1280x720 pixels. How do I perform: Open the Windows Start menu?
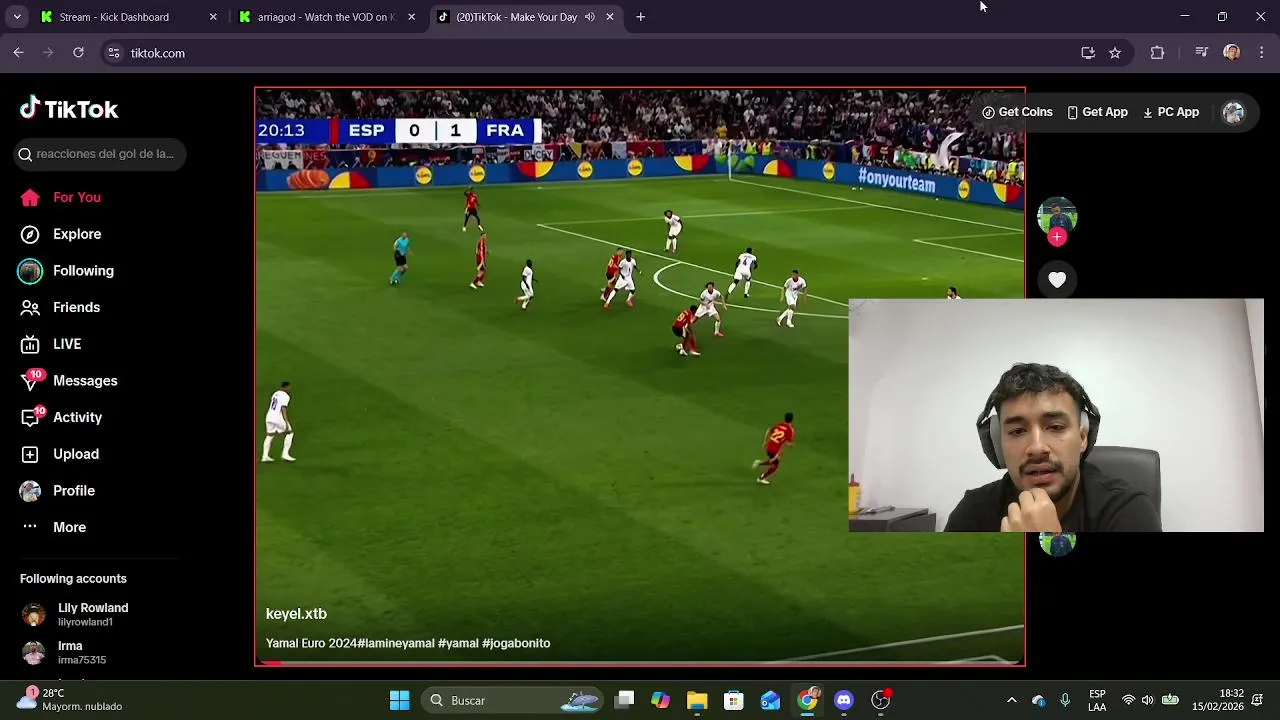399,700
